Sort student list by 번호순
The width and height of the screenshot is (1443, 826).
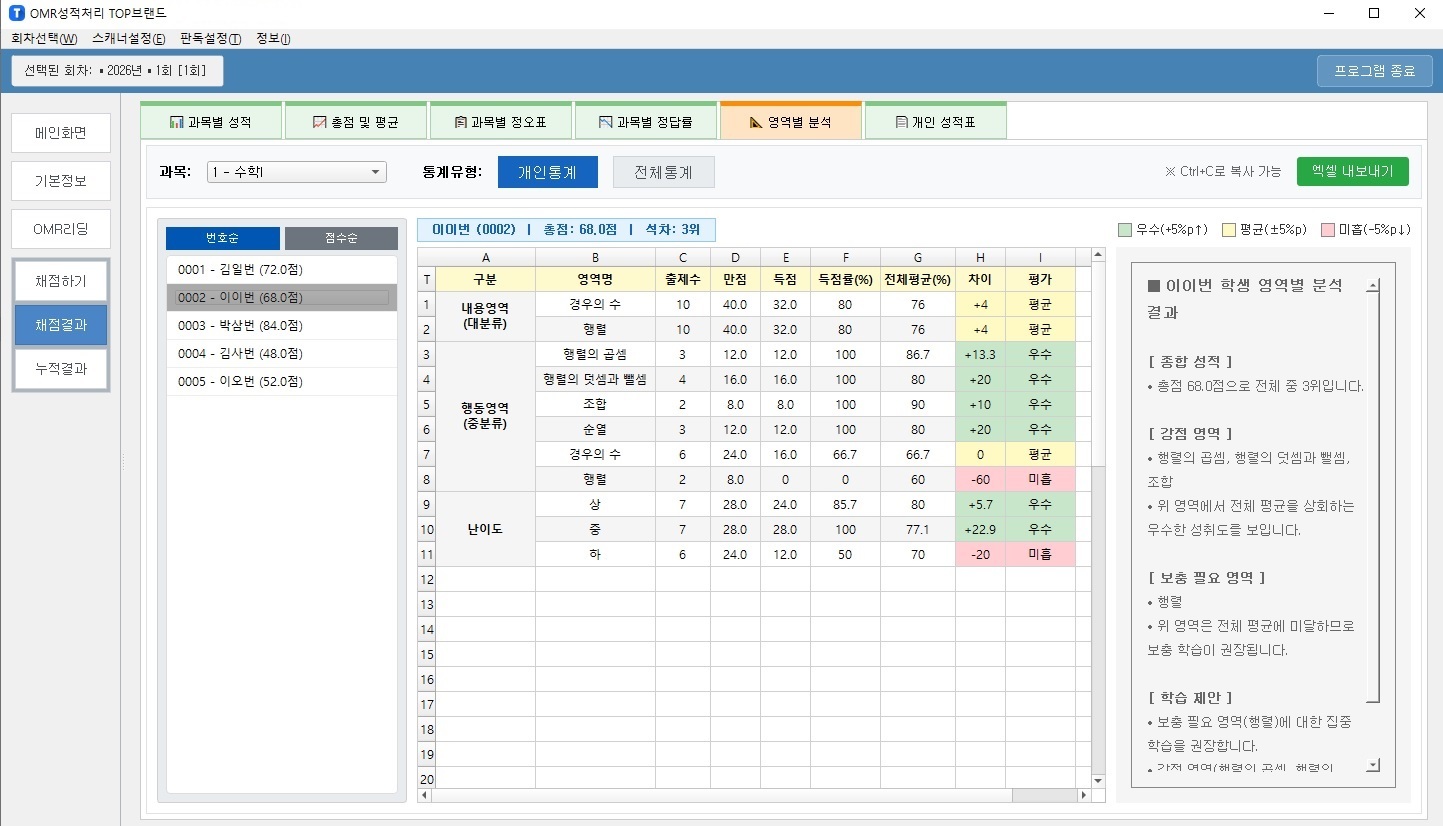pos(222,238)
